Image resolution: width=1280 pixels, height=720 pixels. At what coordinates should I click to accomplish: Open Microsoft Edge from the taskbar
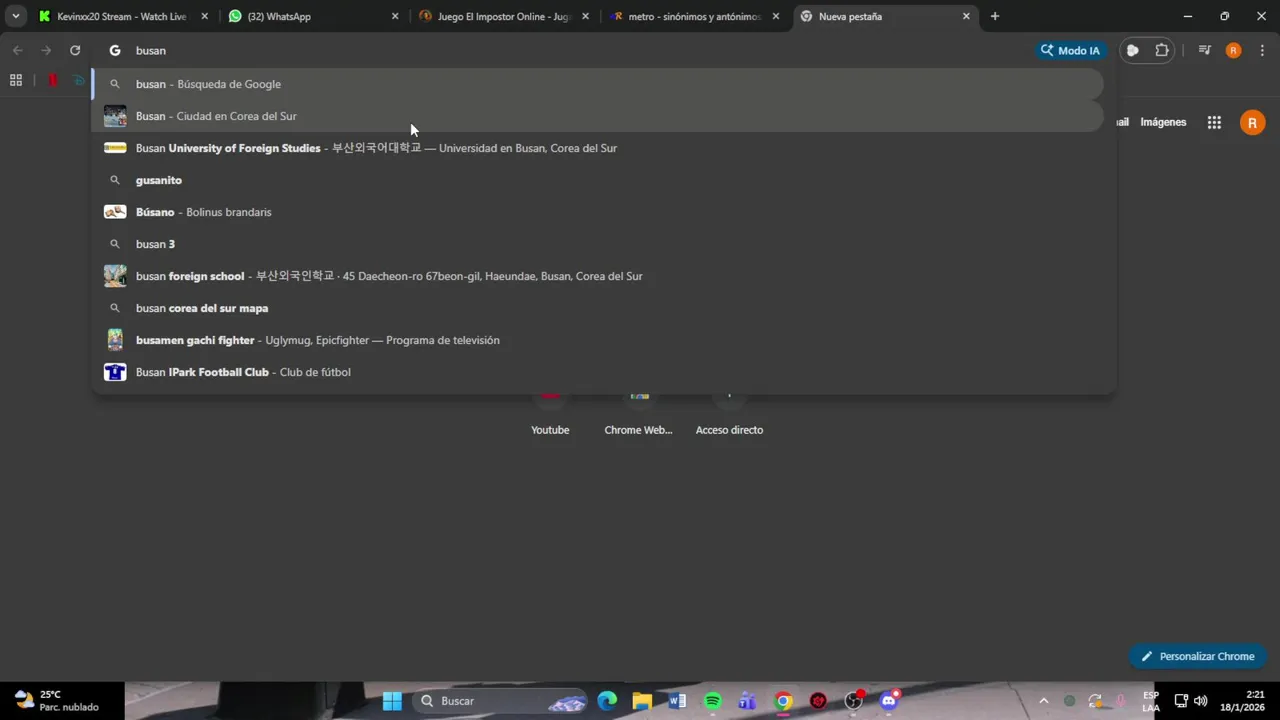click(607, 701)
